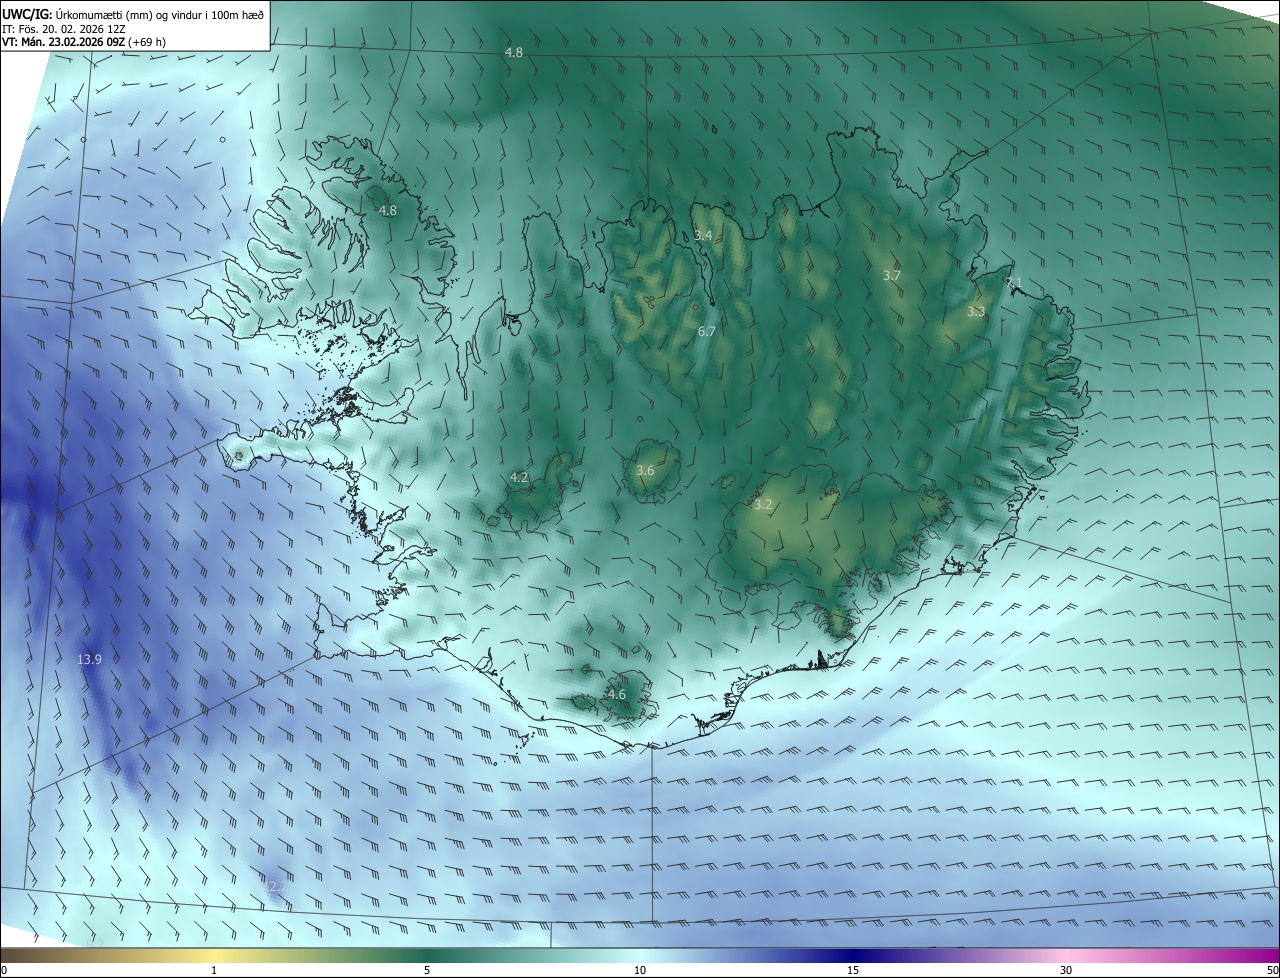Click the "(+69 h)" forecast offset text
Image resolution: width=1280 pixels, height=978 pixels.
pos(147,42)
